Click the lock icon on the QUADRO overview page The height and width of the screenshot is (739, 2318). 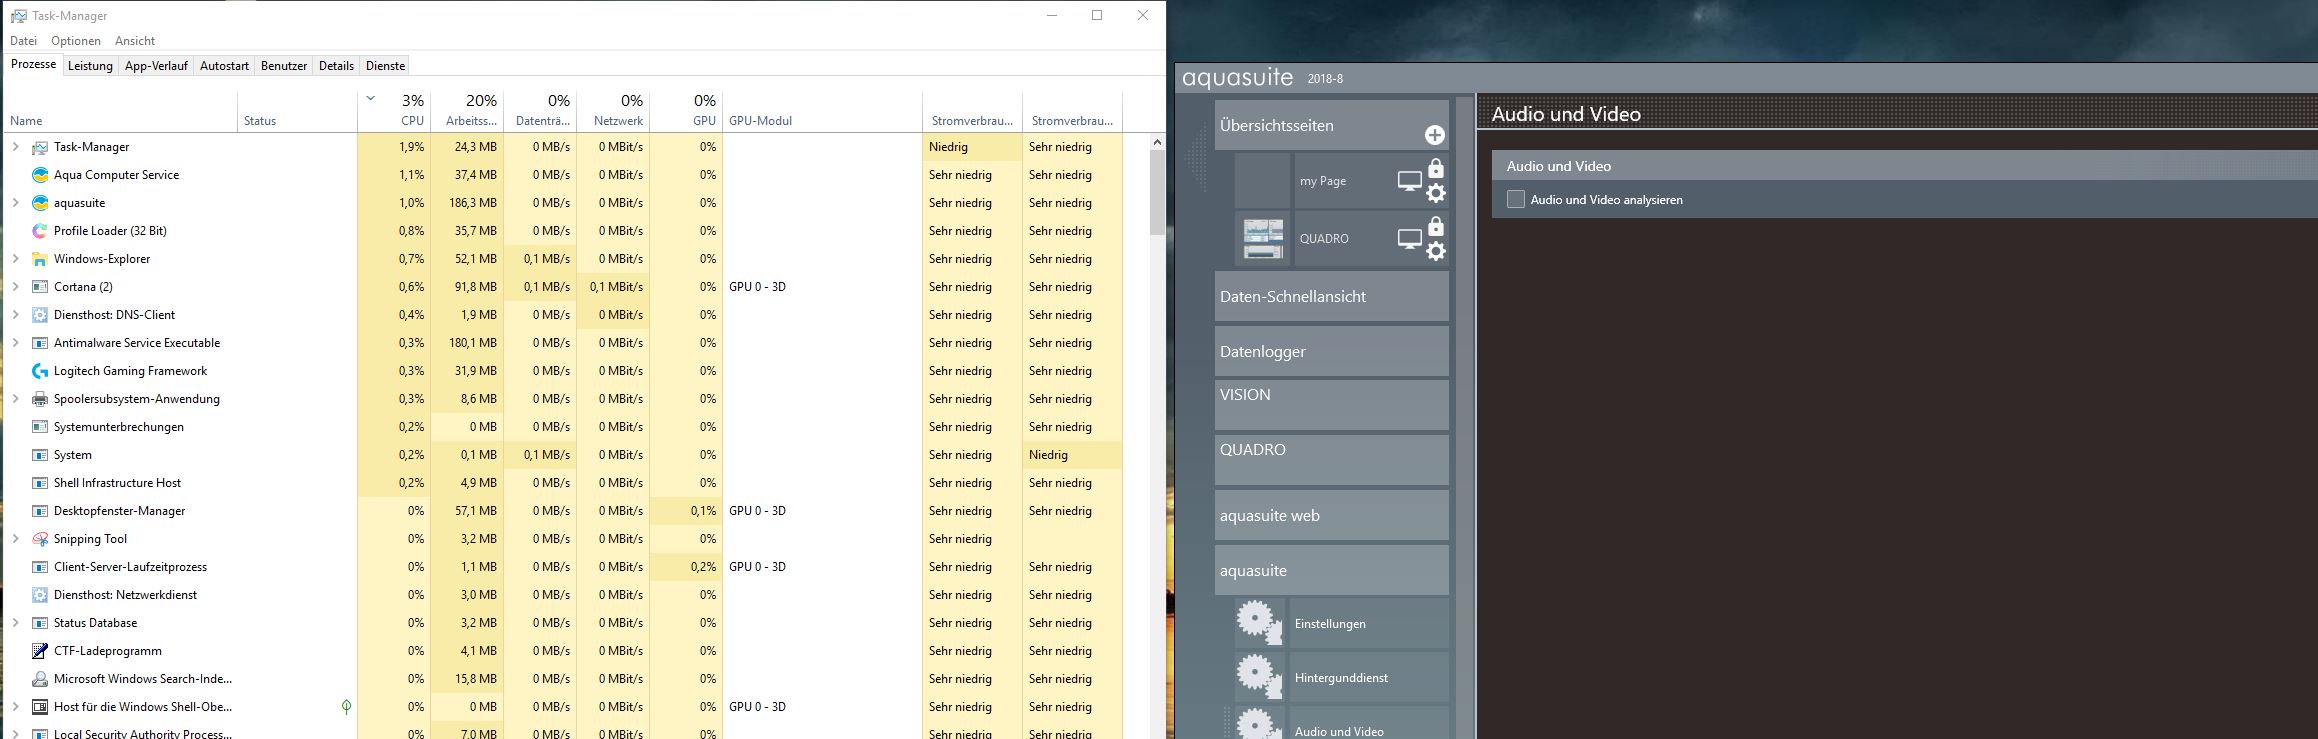pos(1436,225)
